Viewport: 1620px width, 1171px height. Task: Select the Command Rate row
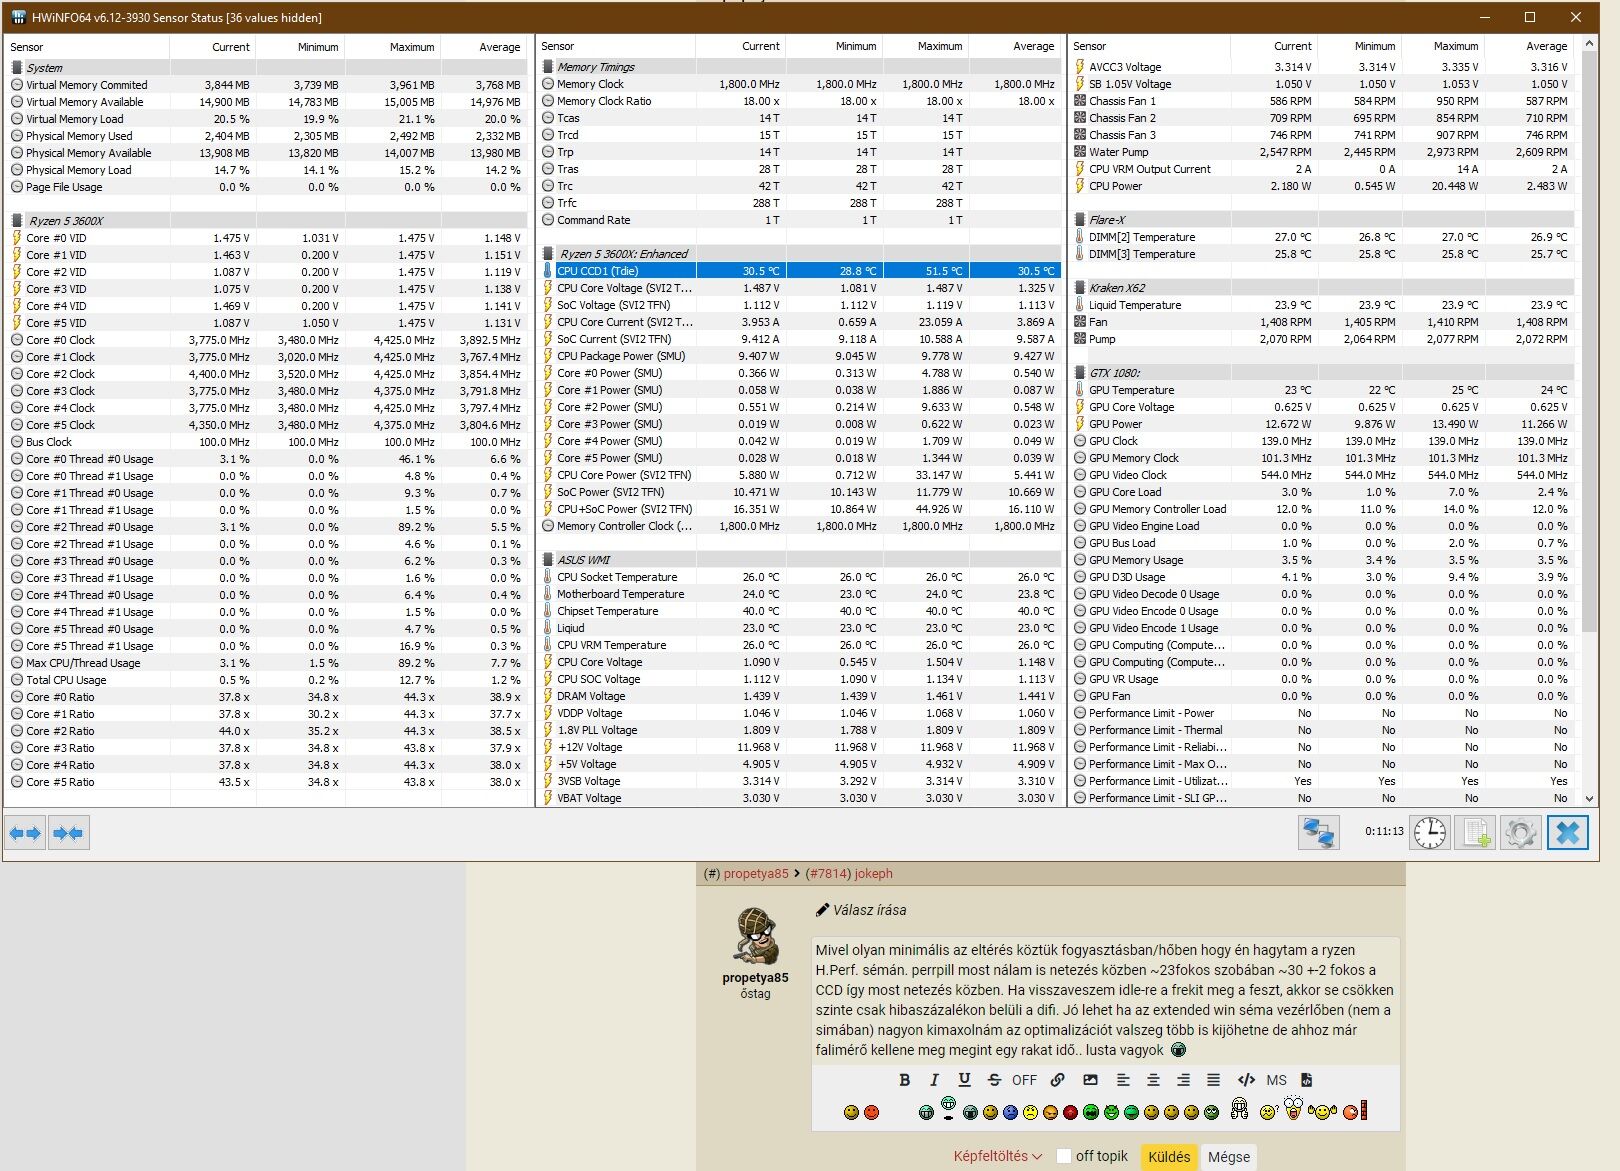coord(800,220)
